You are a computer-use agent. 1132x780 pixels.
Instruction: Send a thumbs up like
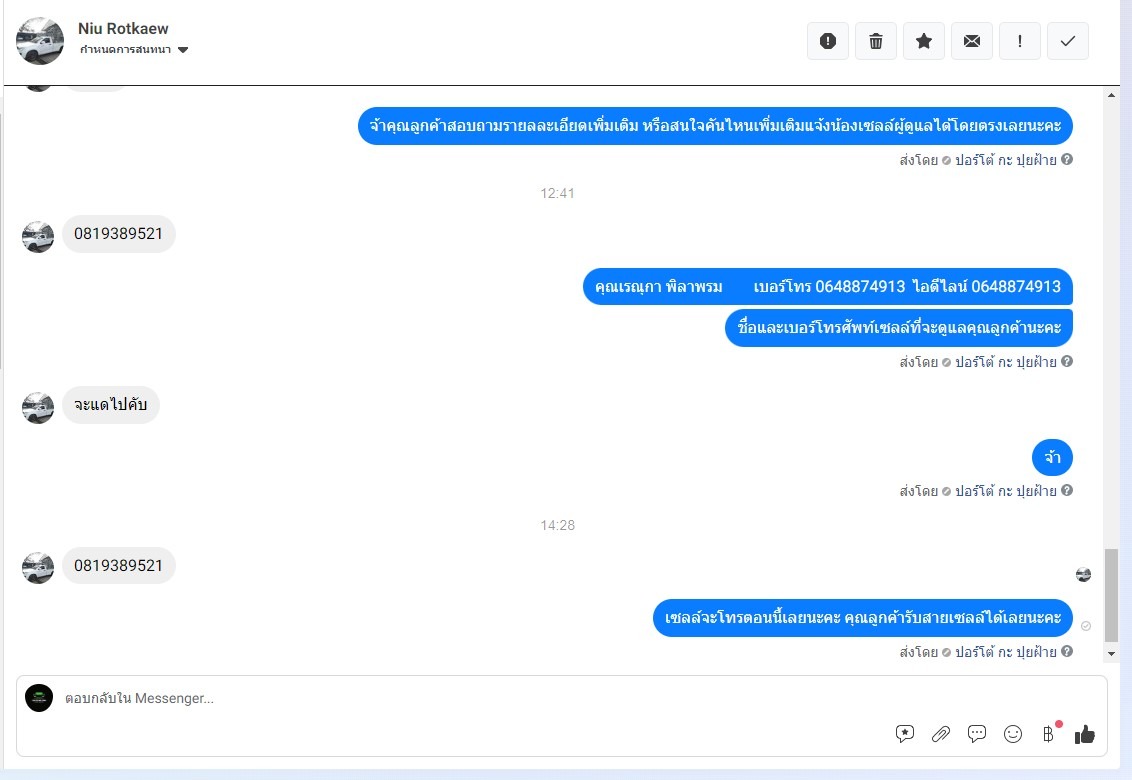tap(1084, 734)
